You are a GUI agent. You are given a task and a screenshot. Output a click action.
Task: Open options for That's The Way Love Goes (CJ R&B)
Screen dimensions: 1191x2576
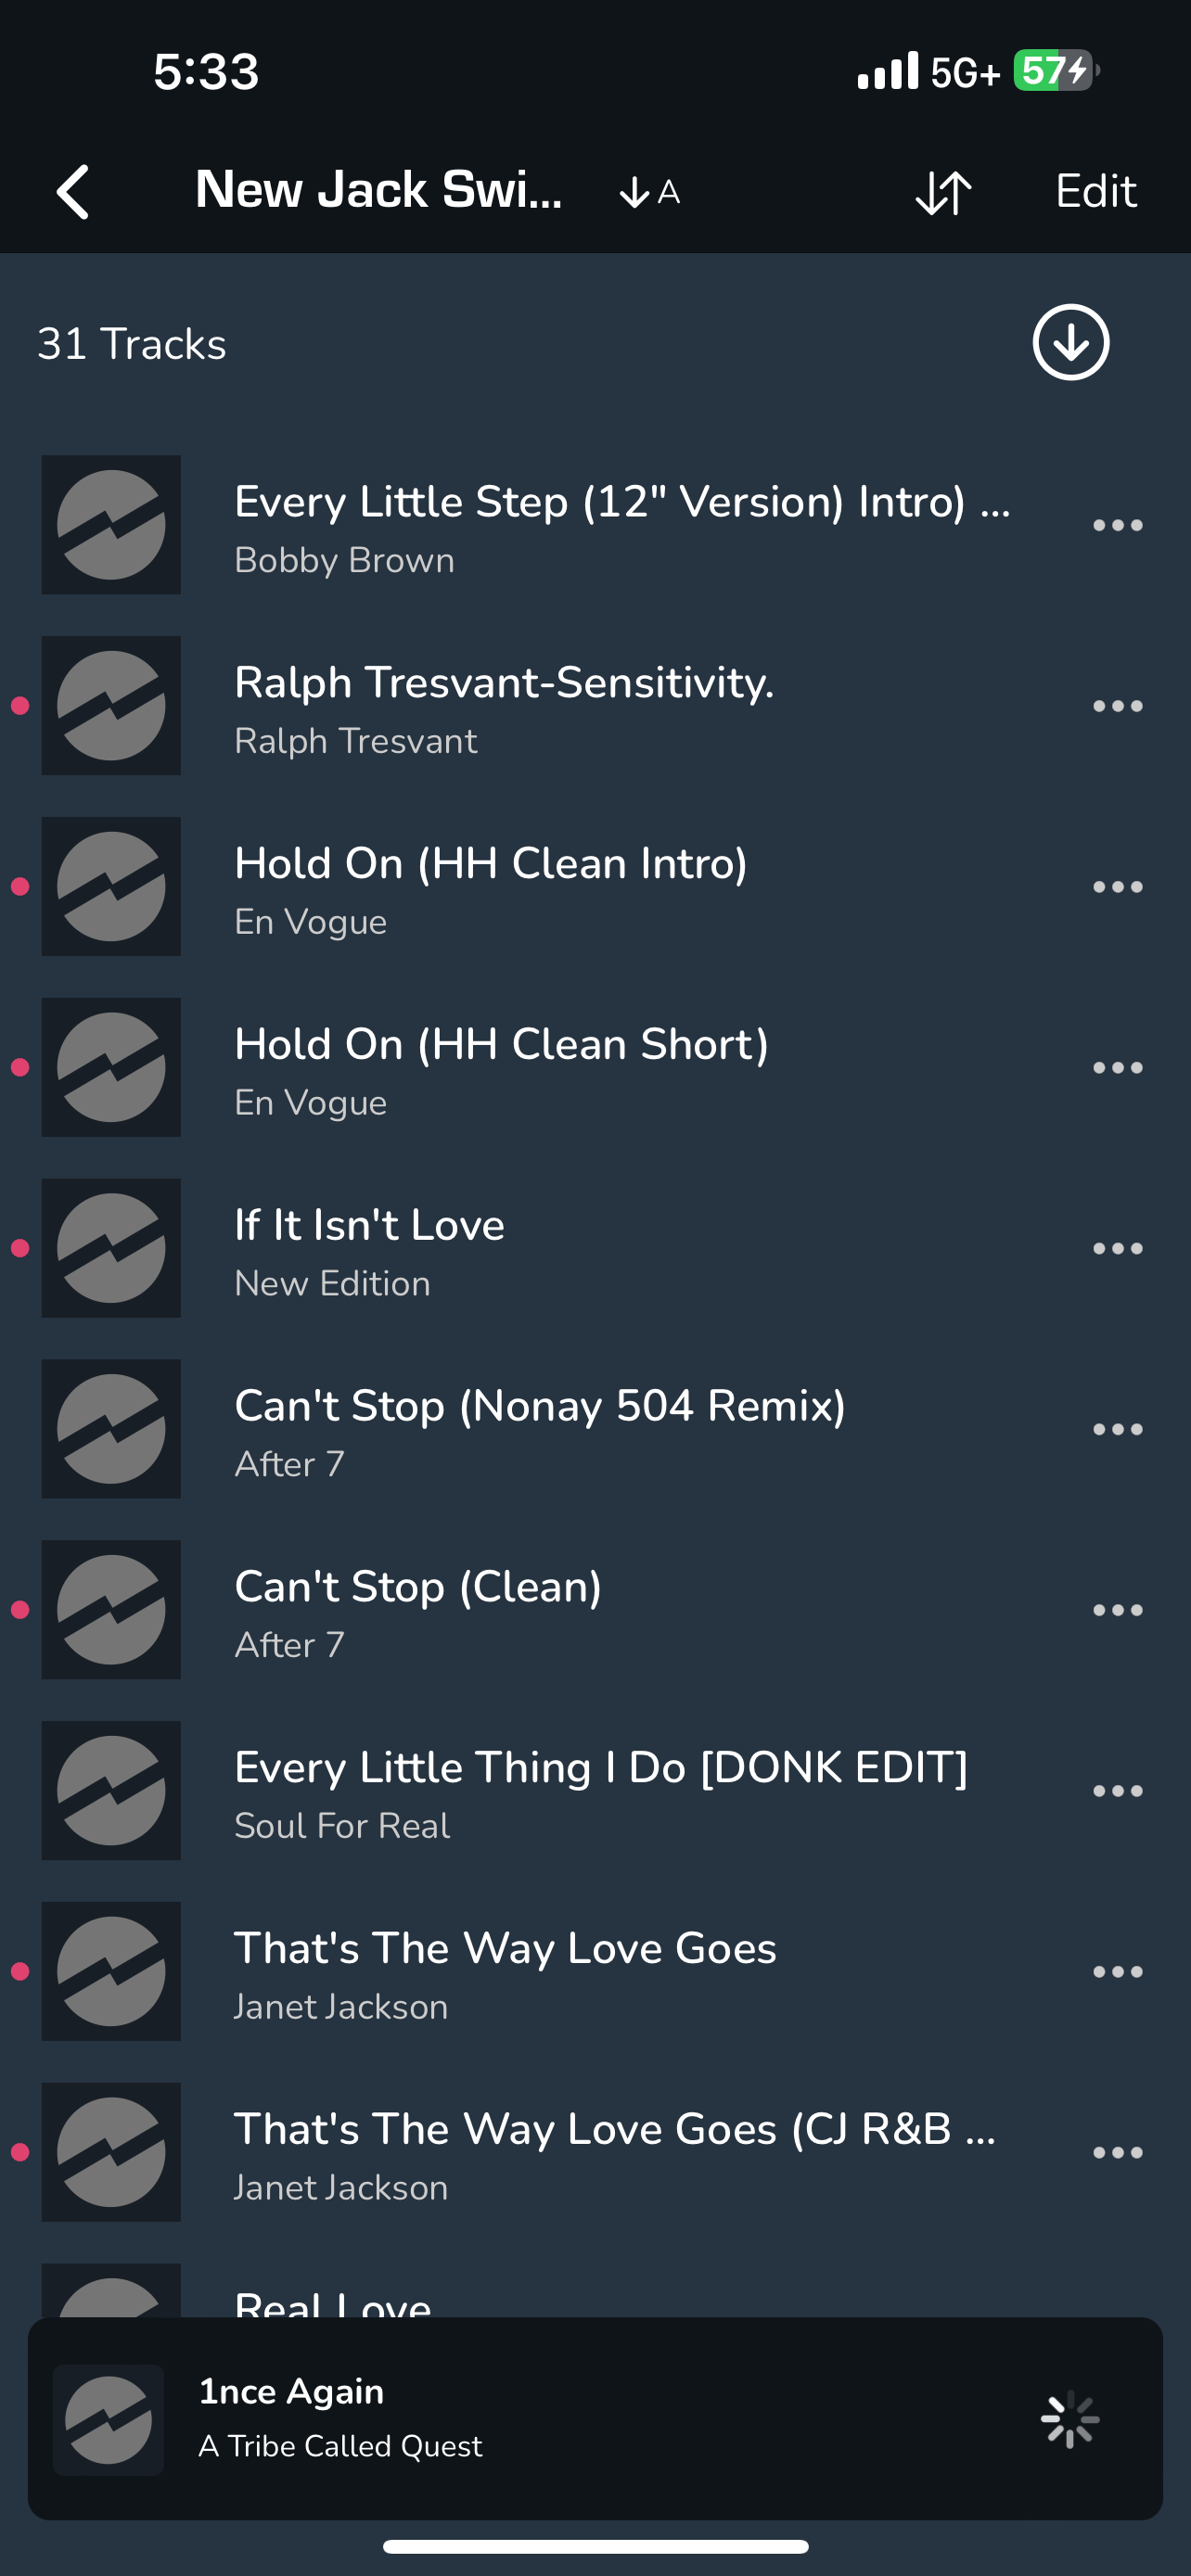pos(1117,2152)
